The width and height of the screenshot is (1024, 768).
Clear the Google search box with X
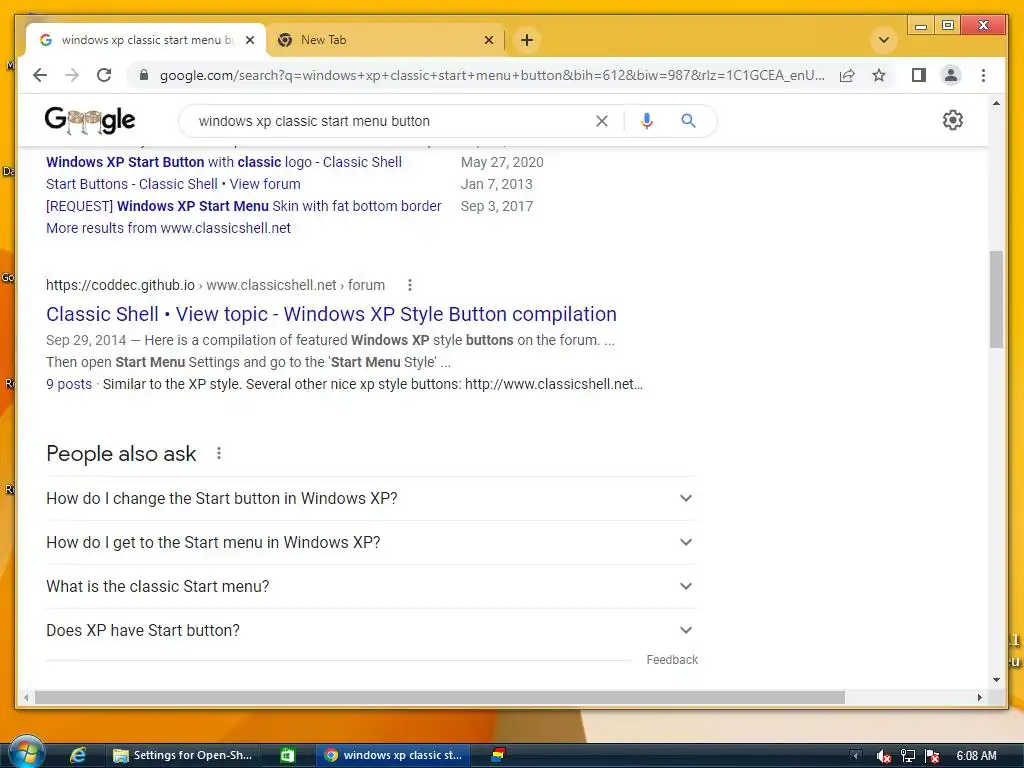coord(601,121)
